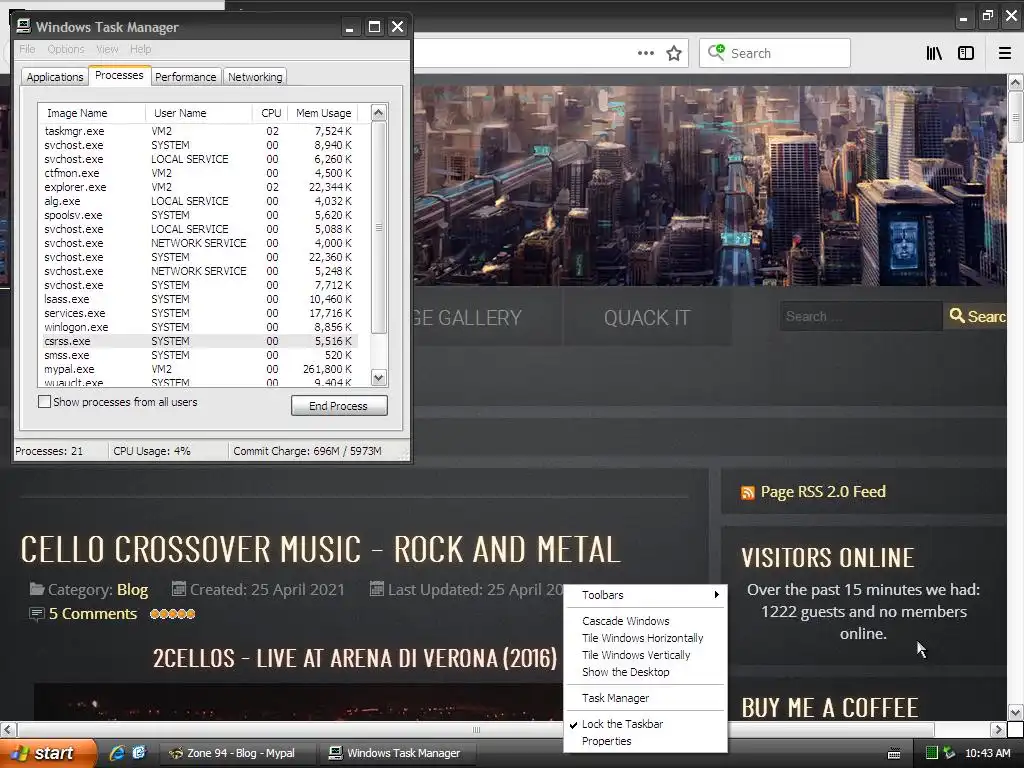Screen dimensions: 1024x768
Task: Click the Page RSS feed icon
Action: click(x=748, y=492)
